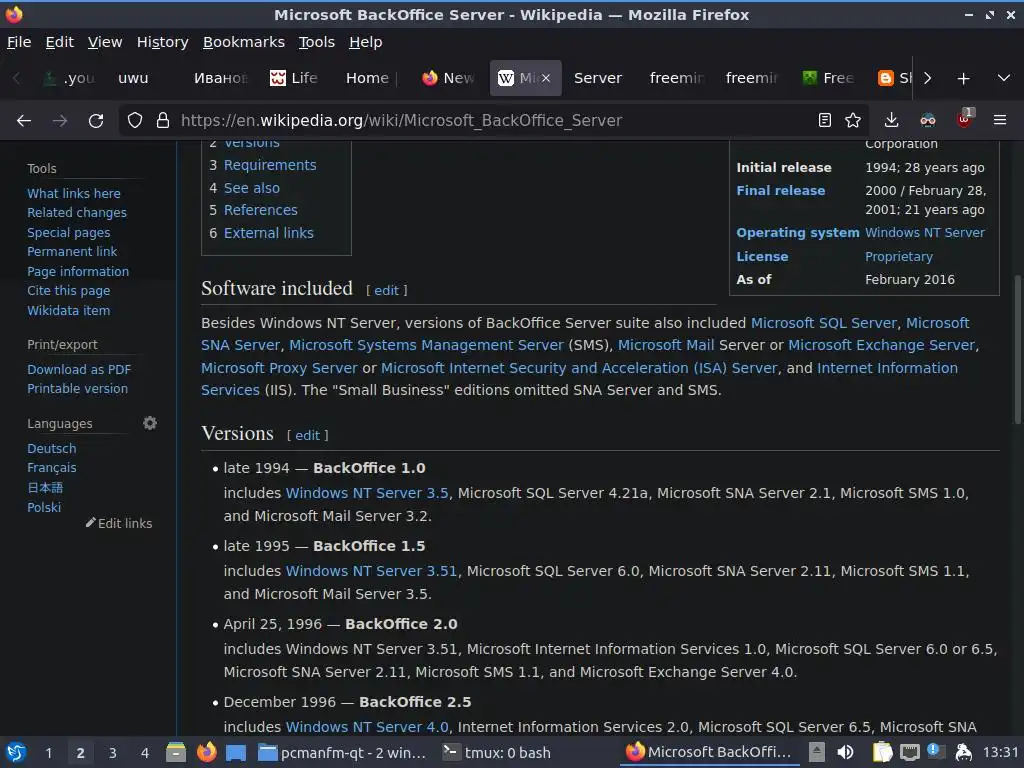Open a new tab with plus icon
Screen dimensions: 1024x768
pos(963,78)
